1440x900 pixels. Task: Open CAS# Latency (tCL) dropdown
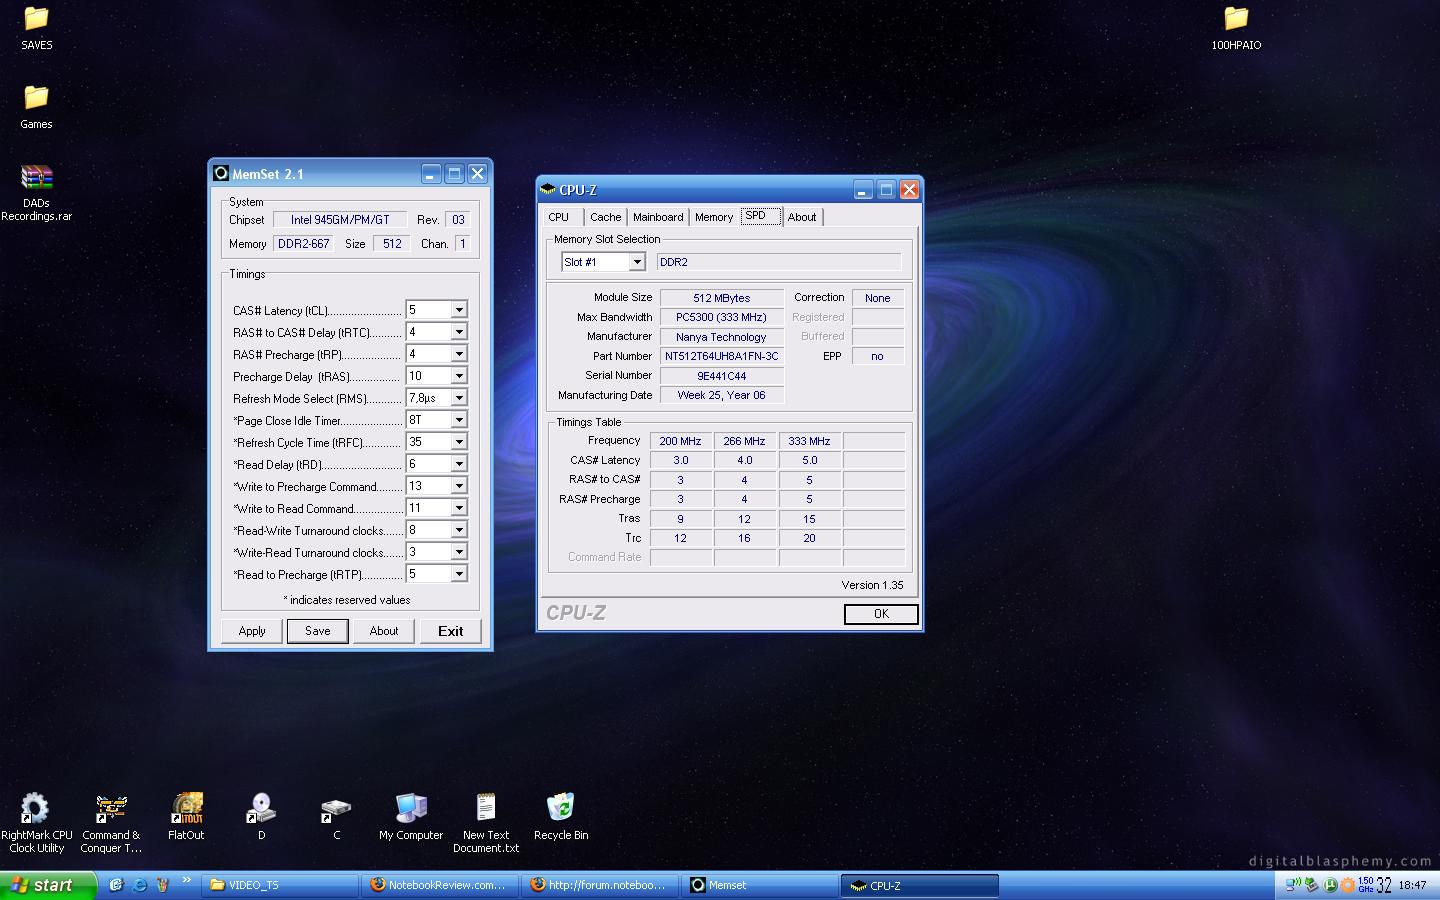point(458,310)
